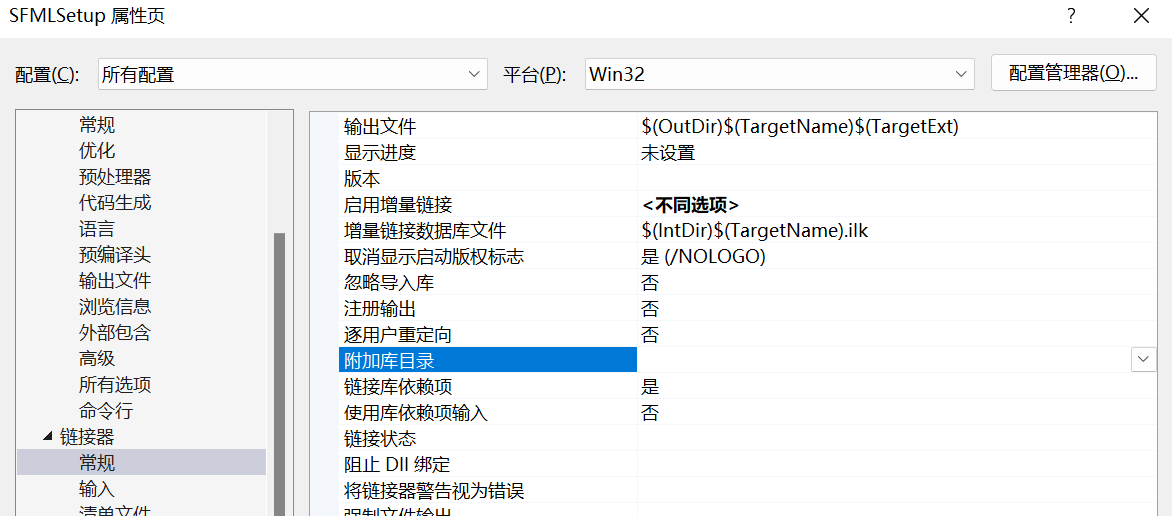
Task: Click the 否 value for 忽略导入库
Action: pos(650,282)
